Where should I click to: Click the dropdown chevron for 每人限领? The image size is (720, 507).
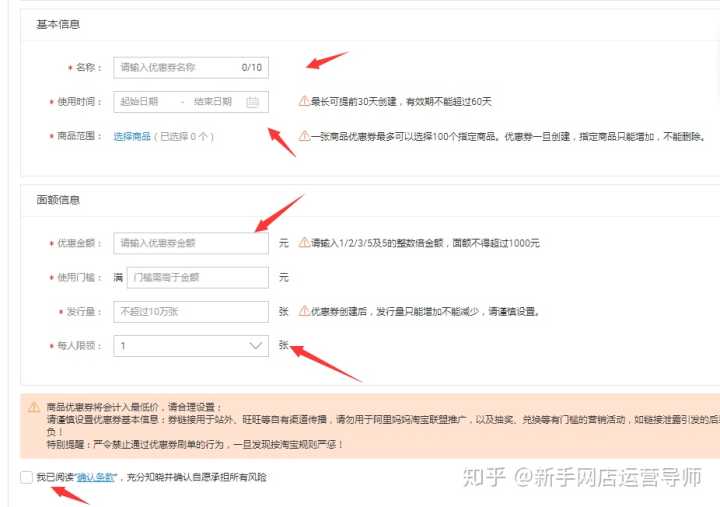click(255, 346)
